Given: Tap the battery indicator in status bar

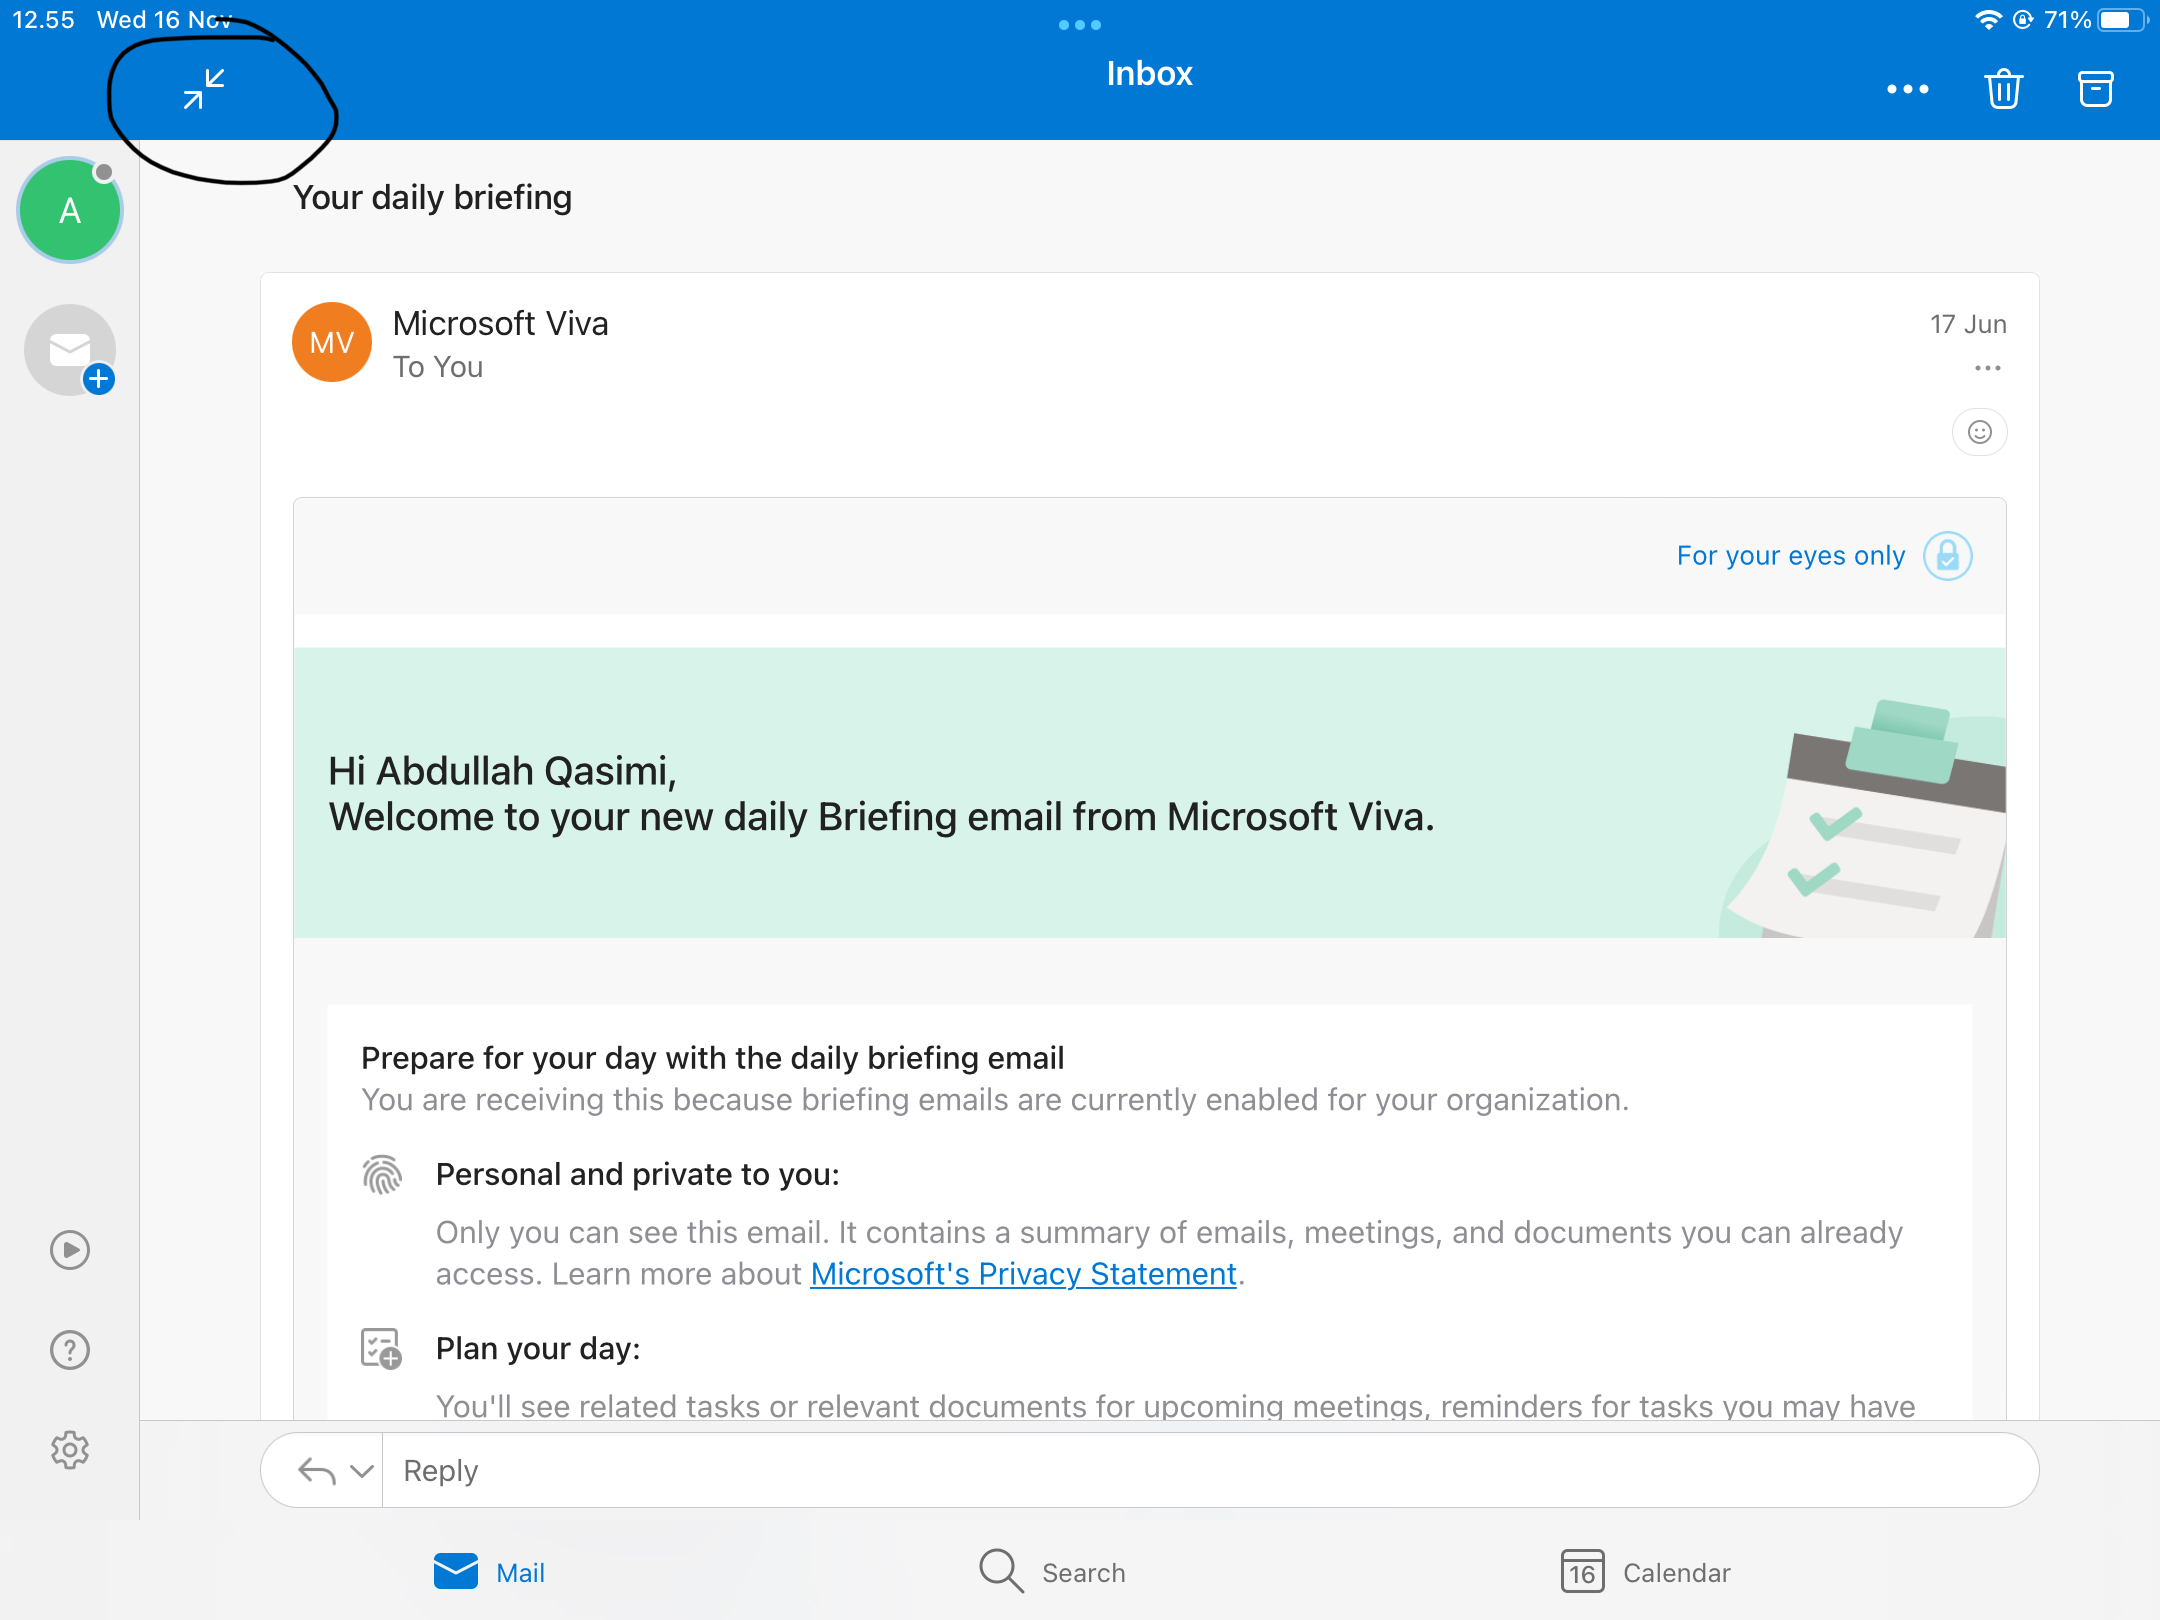Looking at the screenshot, I should click(x=2123, y=21).
